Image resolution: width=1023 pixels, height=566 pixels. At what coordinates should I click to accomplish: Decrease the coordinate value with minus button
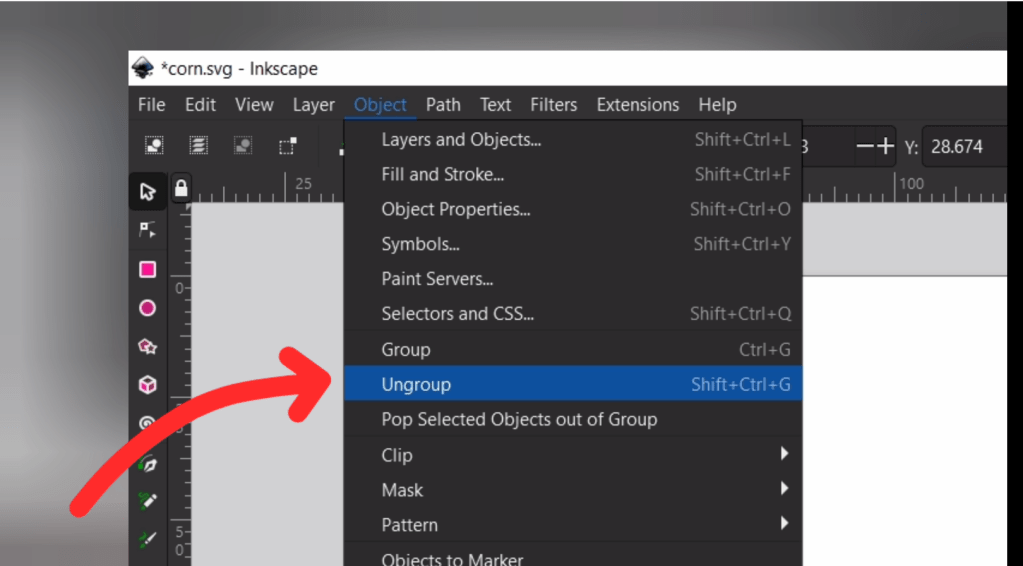click(x=864, y=146)
